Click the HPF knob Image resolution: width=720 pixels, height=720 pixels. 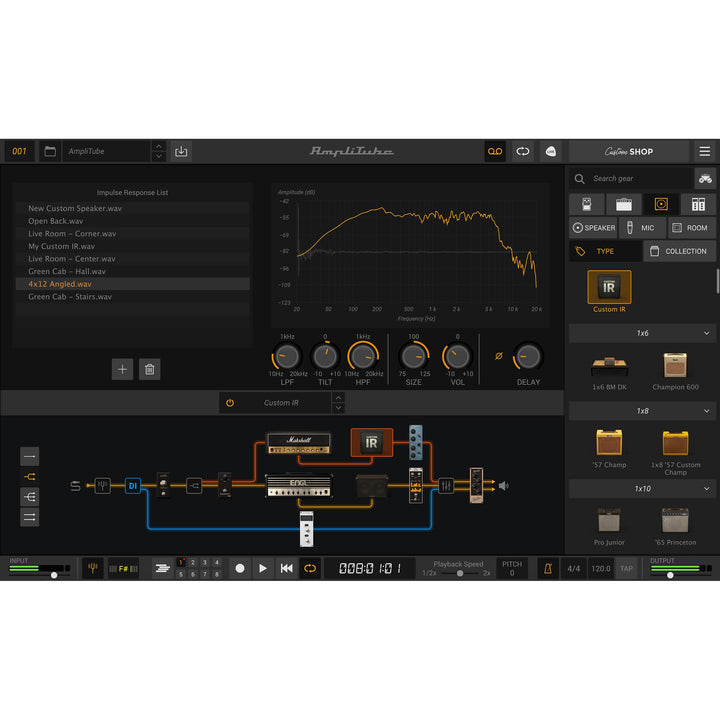[363, 356]
